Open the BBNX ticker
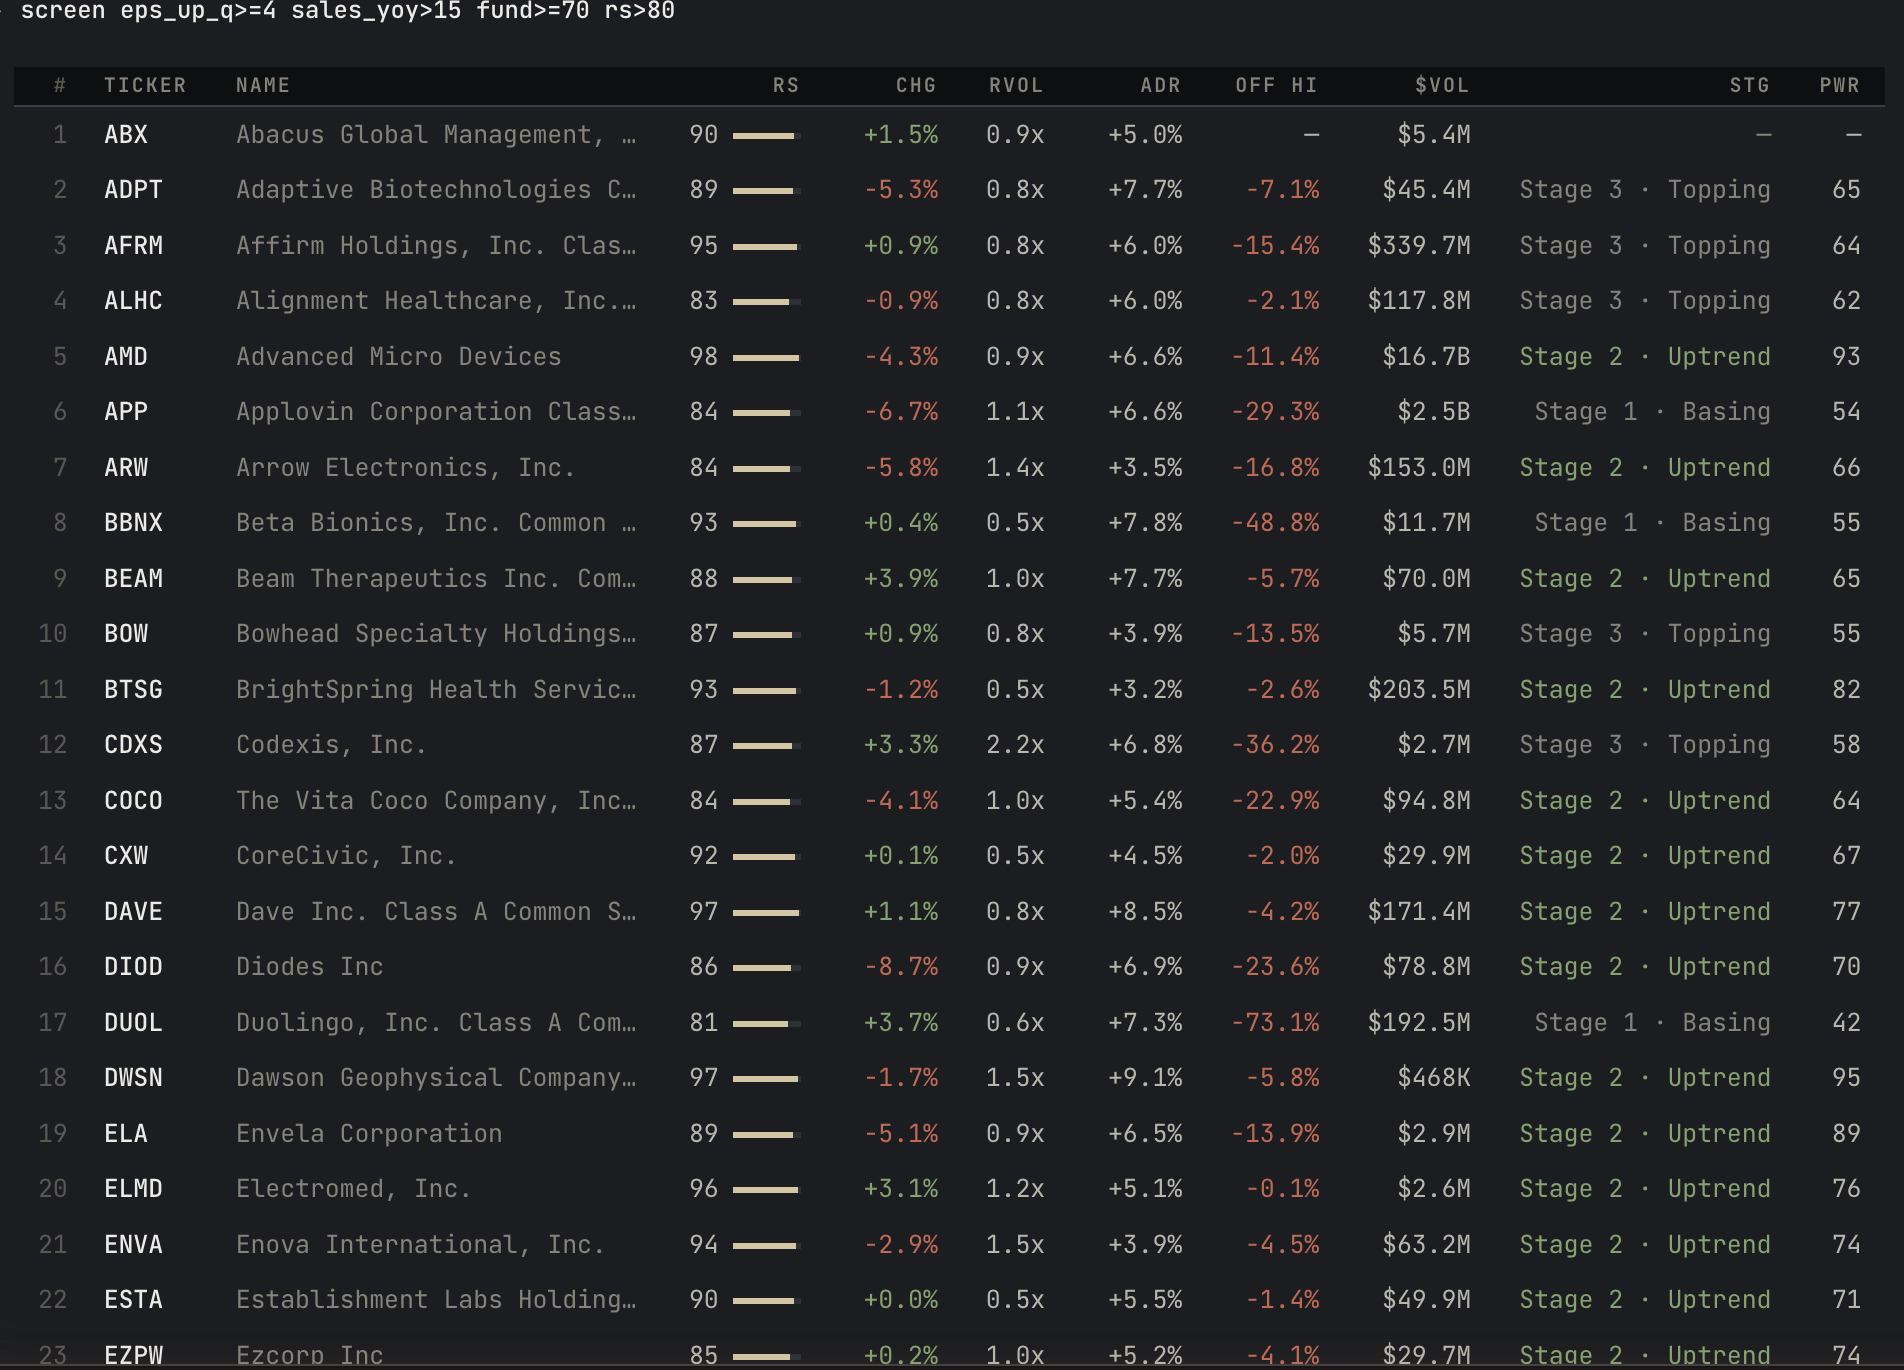Viewport: 1904px width, 1370px height. pos(133,523)
